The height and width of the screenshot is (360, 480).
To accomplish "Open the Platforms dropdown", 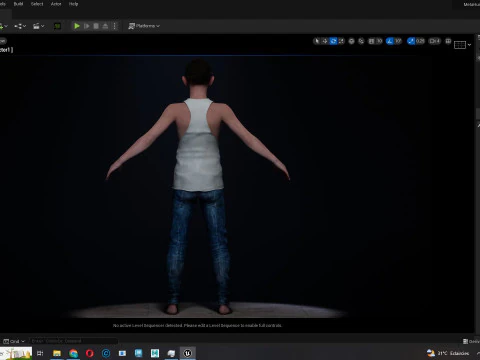I will 144,26.
